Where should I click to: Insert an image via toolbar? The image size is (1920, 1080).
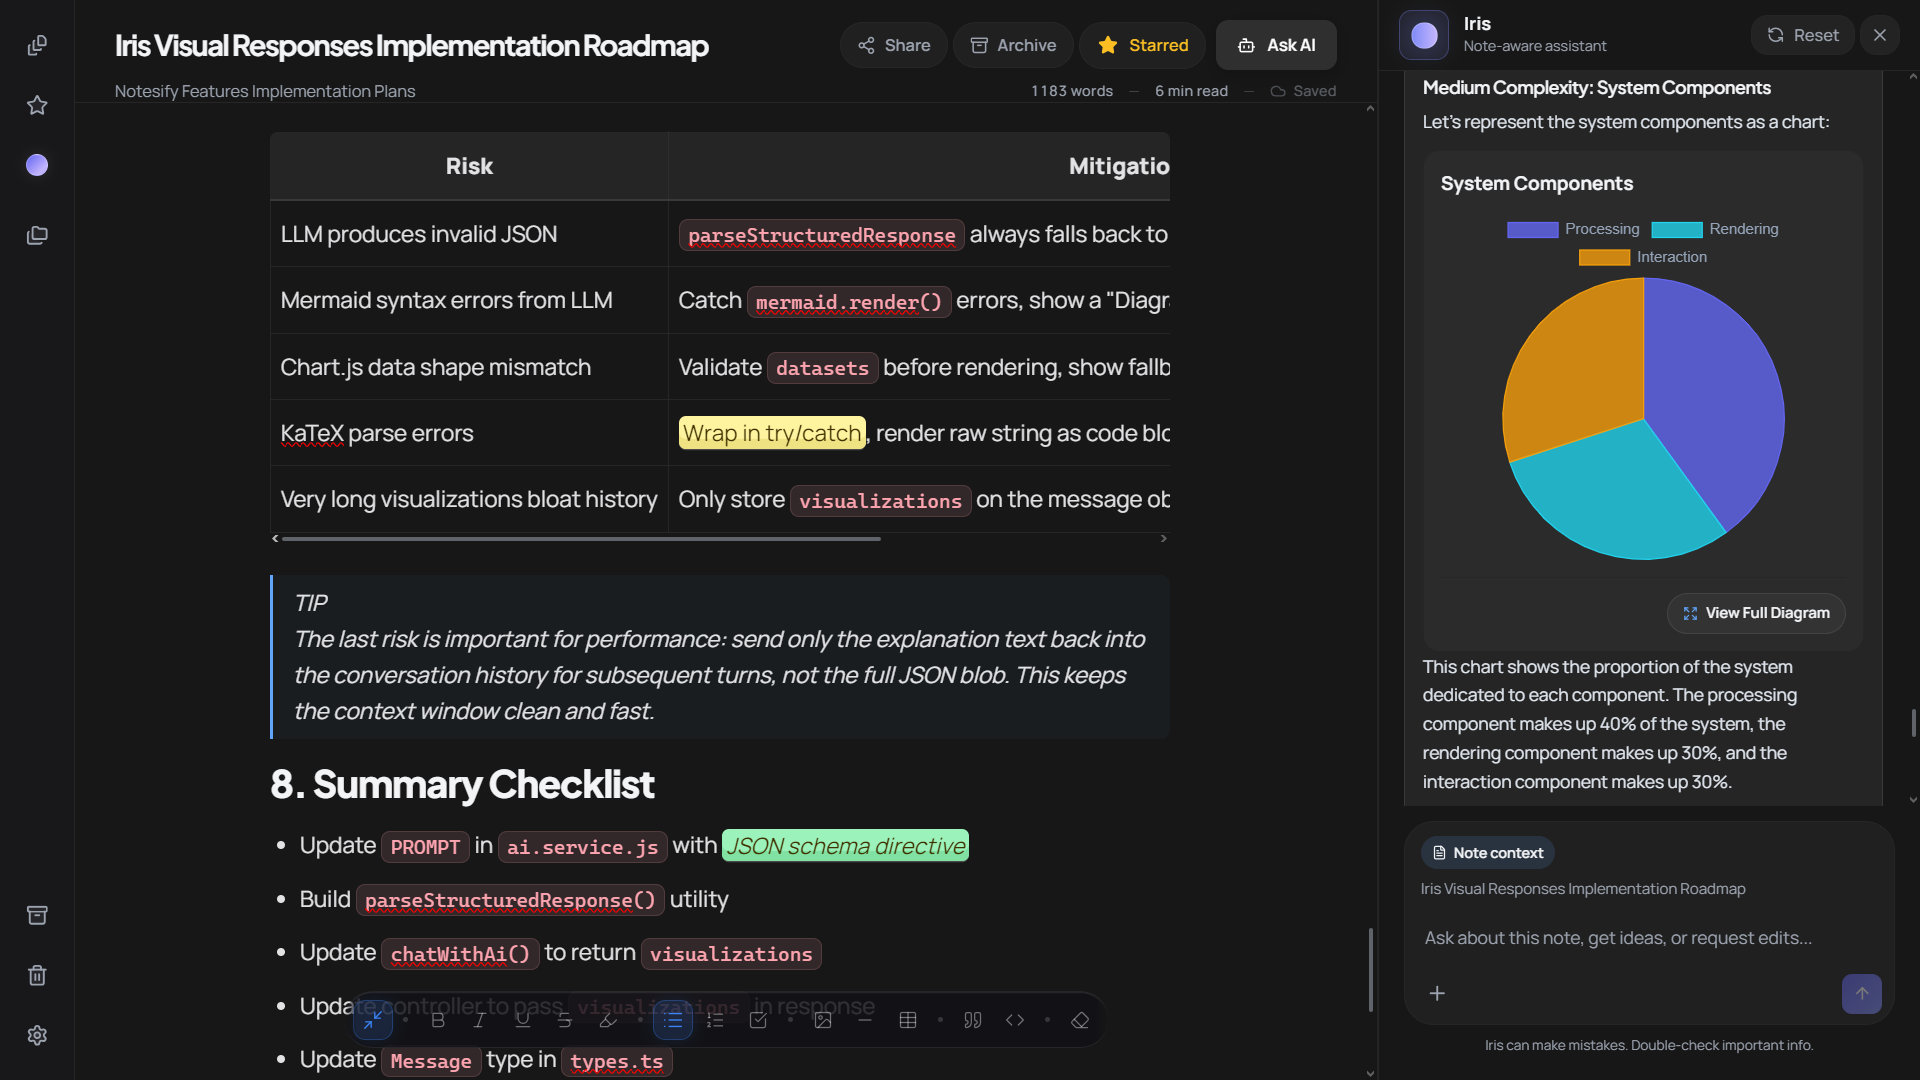point(823,1020)
